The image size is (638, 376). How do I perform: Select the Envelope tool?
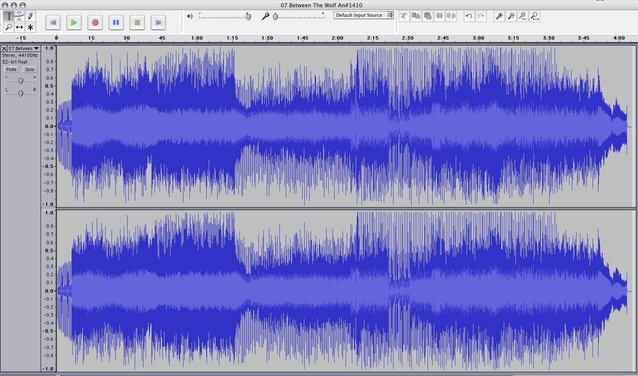pos(20,16)
